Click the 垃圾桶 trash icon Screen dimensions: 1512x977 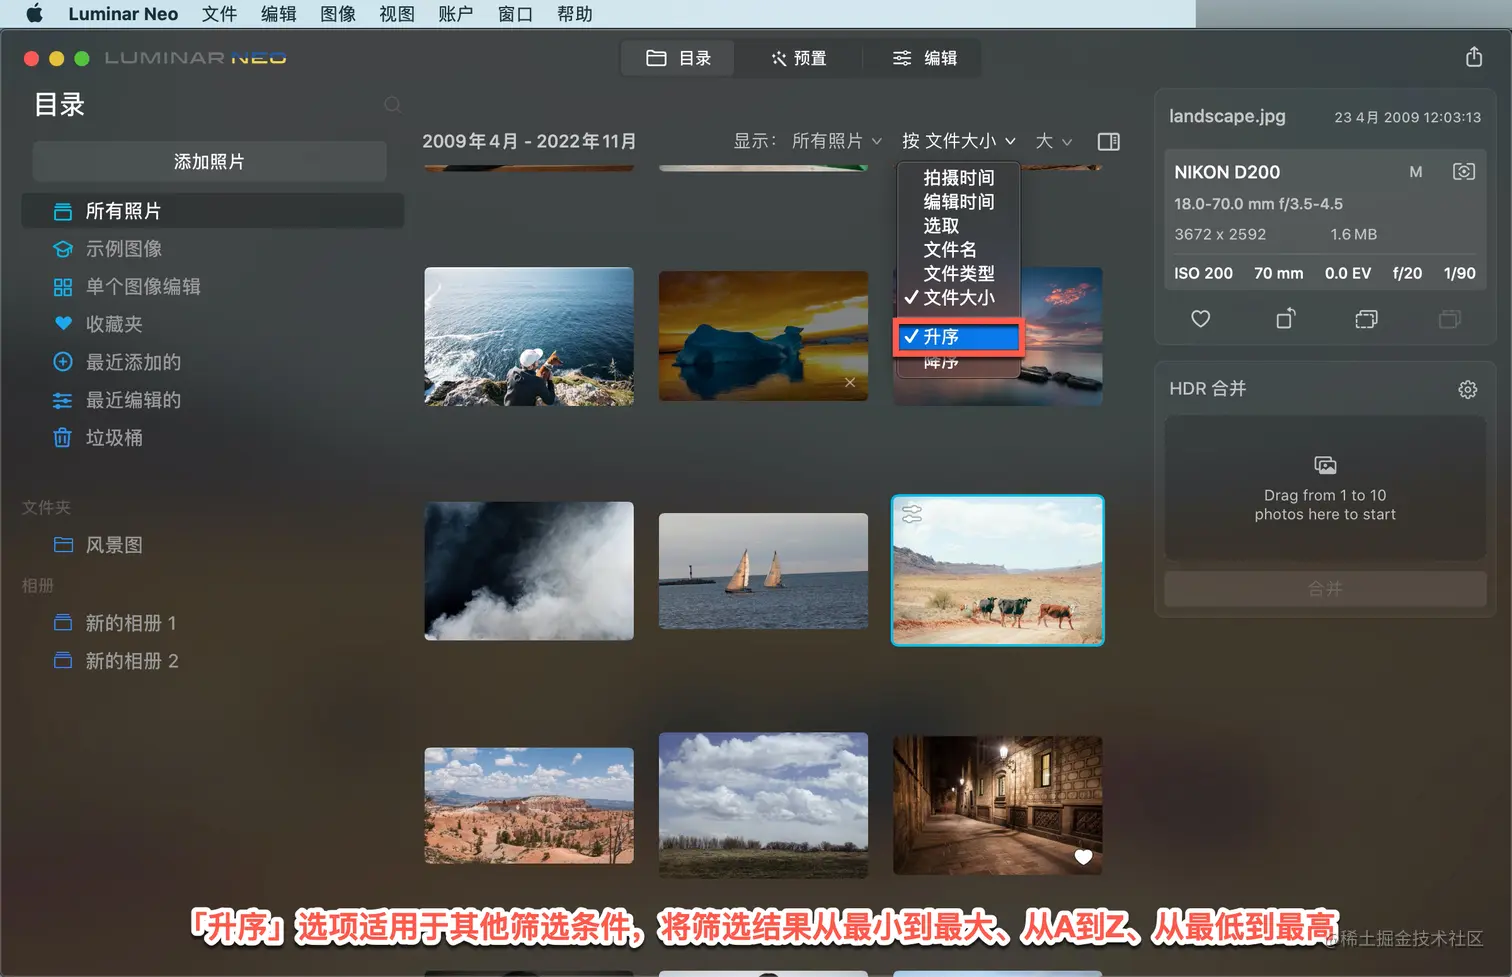[x=63, y=438]
